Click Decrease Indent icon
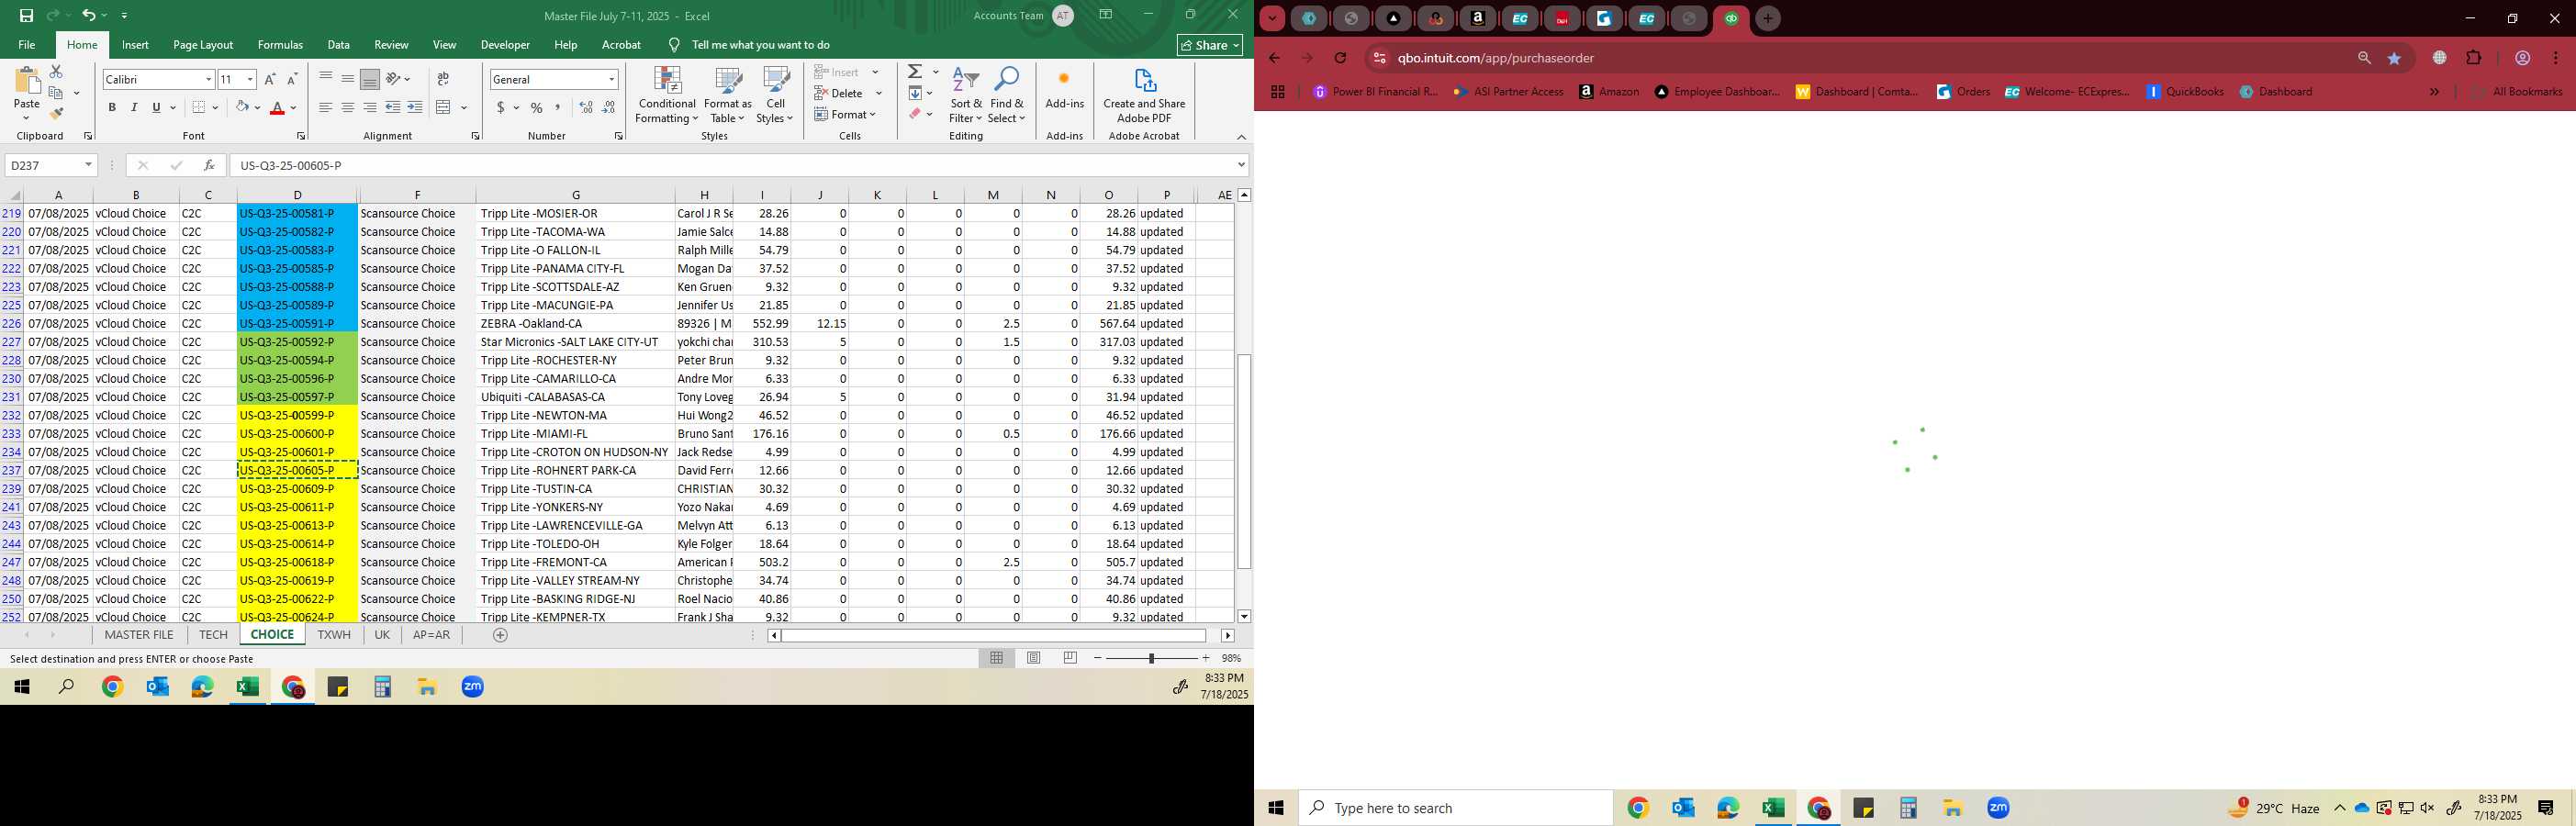The width and height of the screenshot is (2576, 826). pos(393,108)
